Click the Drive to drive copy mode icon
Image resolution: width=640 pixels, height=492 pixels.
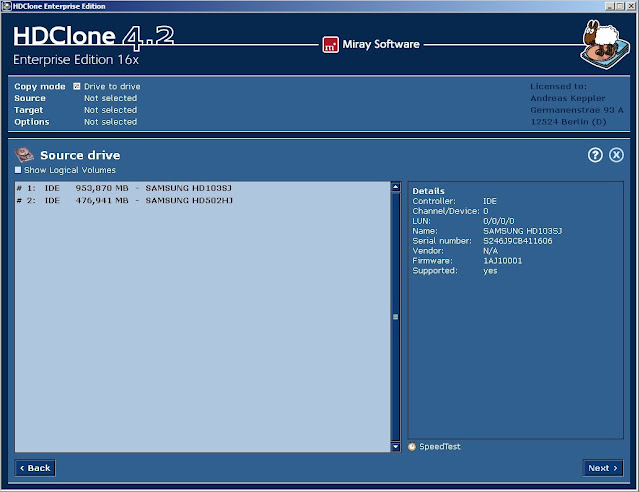(x=76, y=86)
